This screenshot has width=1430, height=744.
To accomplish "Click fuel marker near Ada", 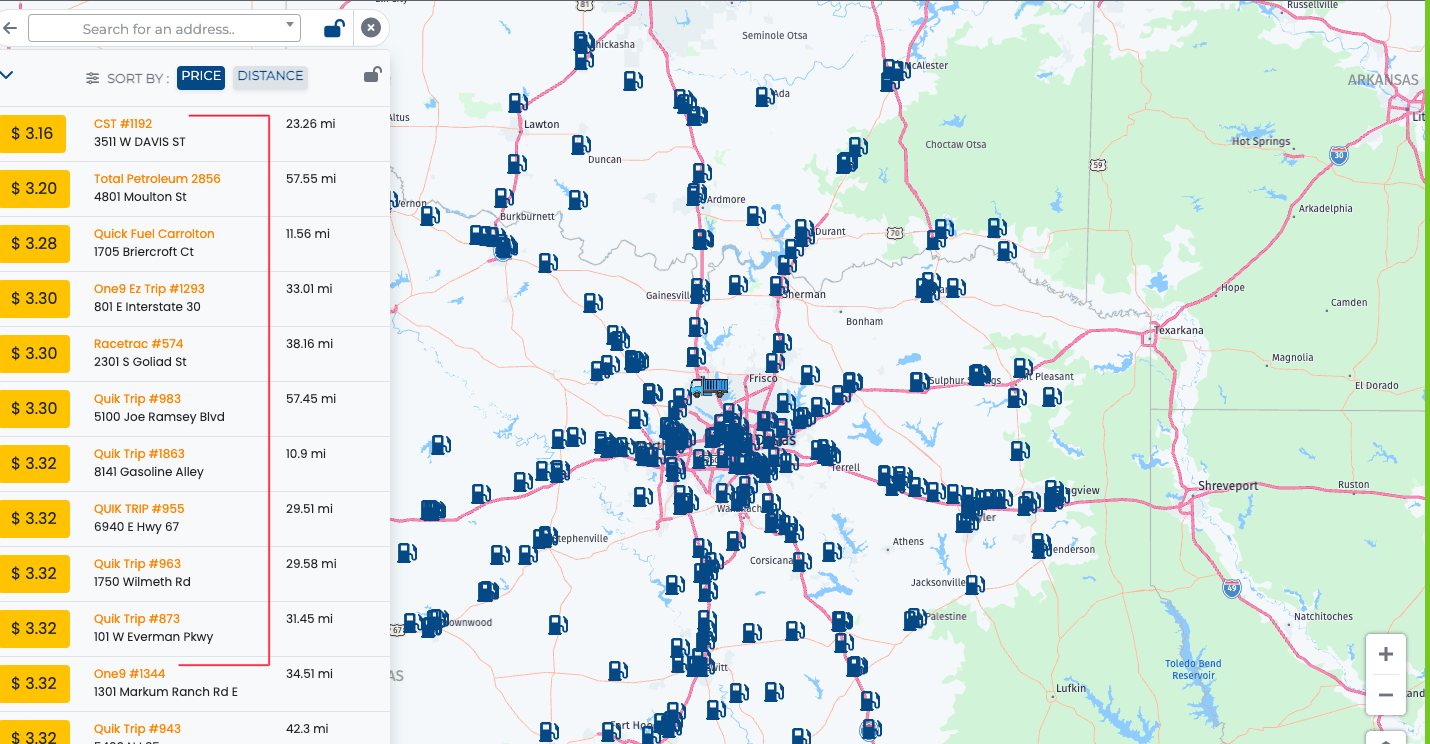I will click(x=764, y=96).
